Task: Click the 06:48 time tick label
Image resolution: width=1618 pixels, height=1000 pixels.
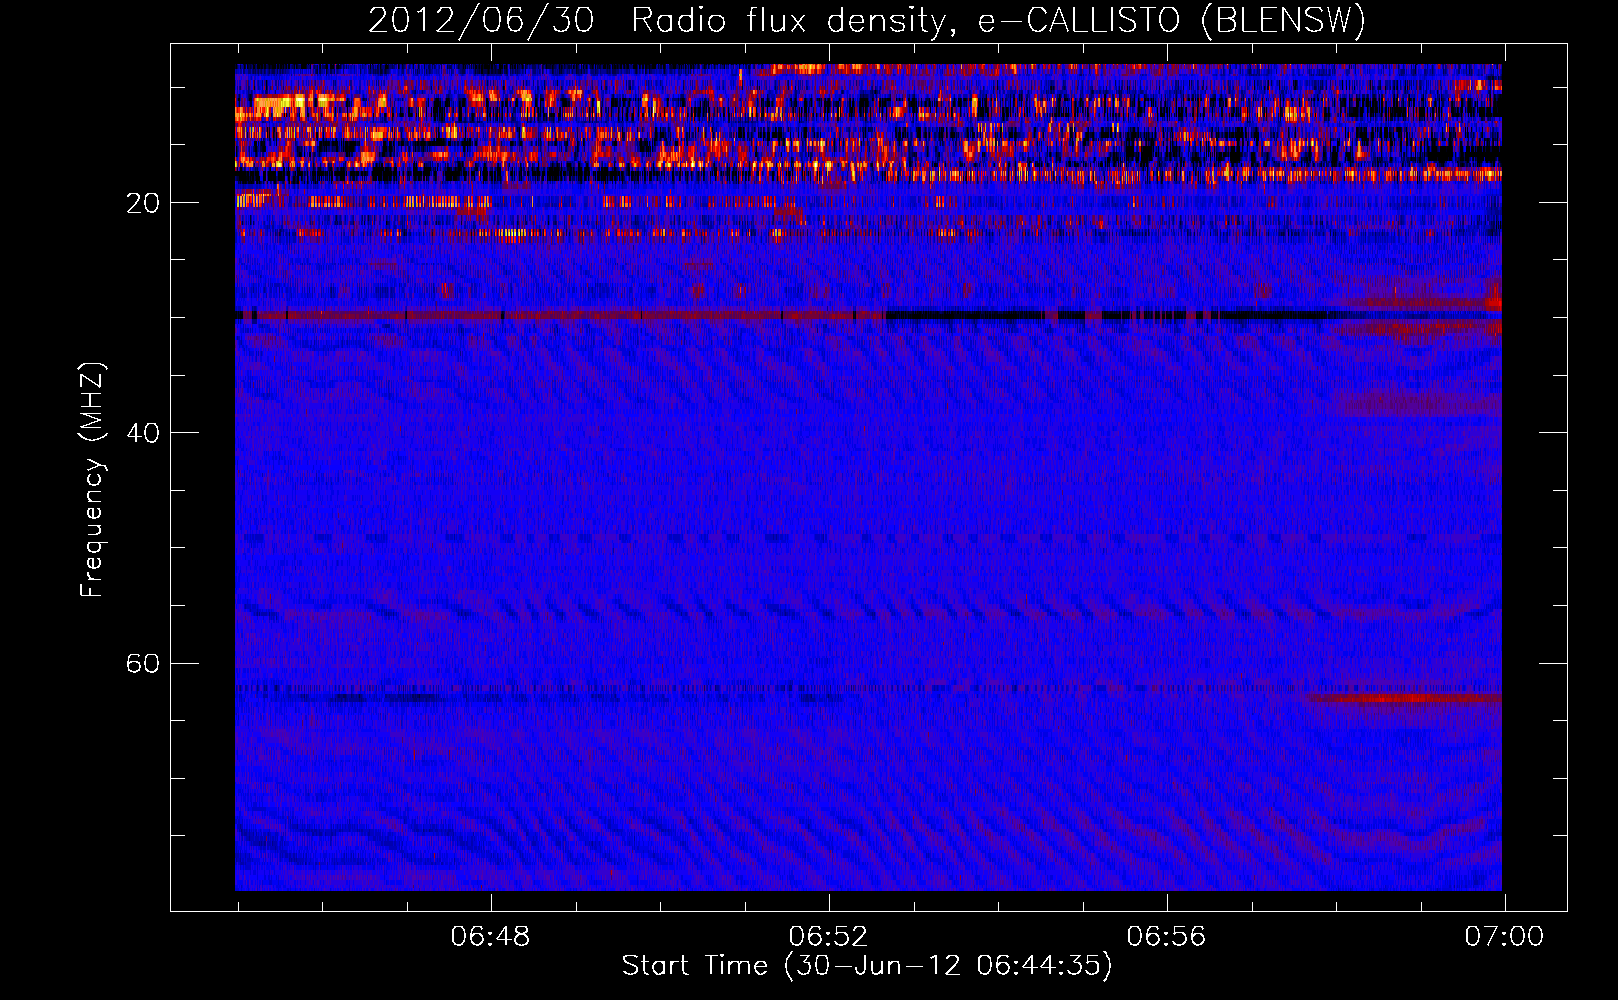Action: [x=490, y=937]
